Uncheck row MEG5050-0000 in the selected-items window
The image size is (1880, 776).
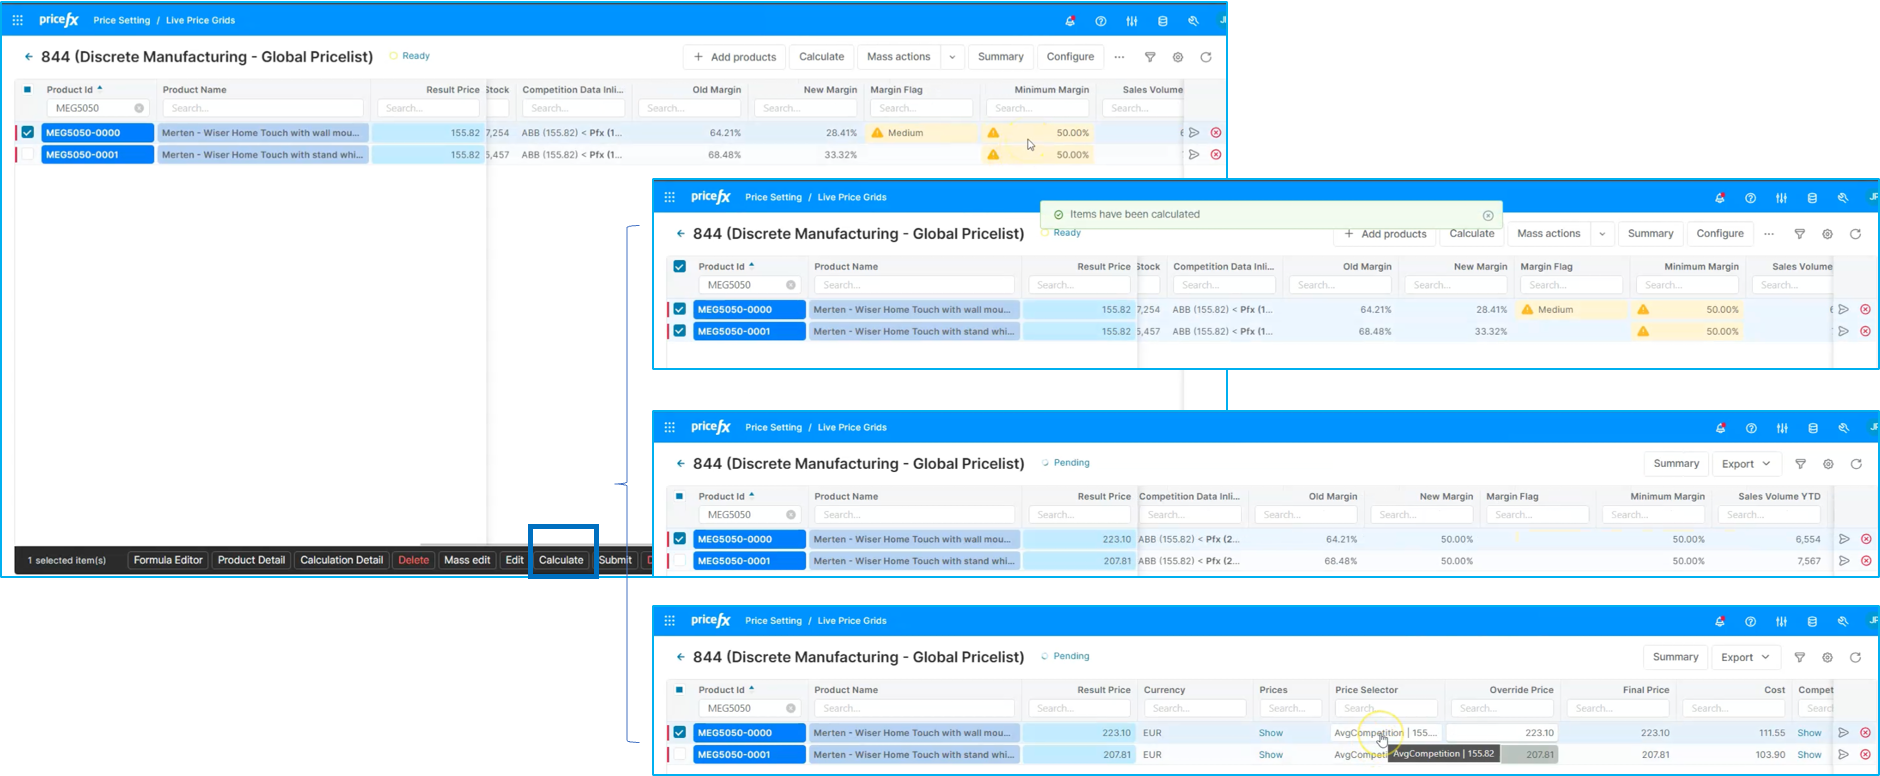click(28, 132)
